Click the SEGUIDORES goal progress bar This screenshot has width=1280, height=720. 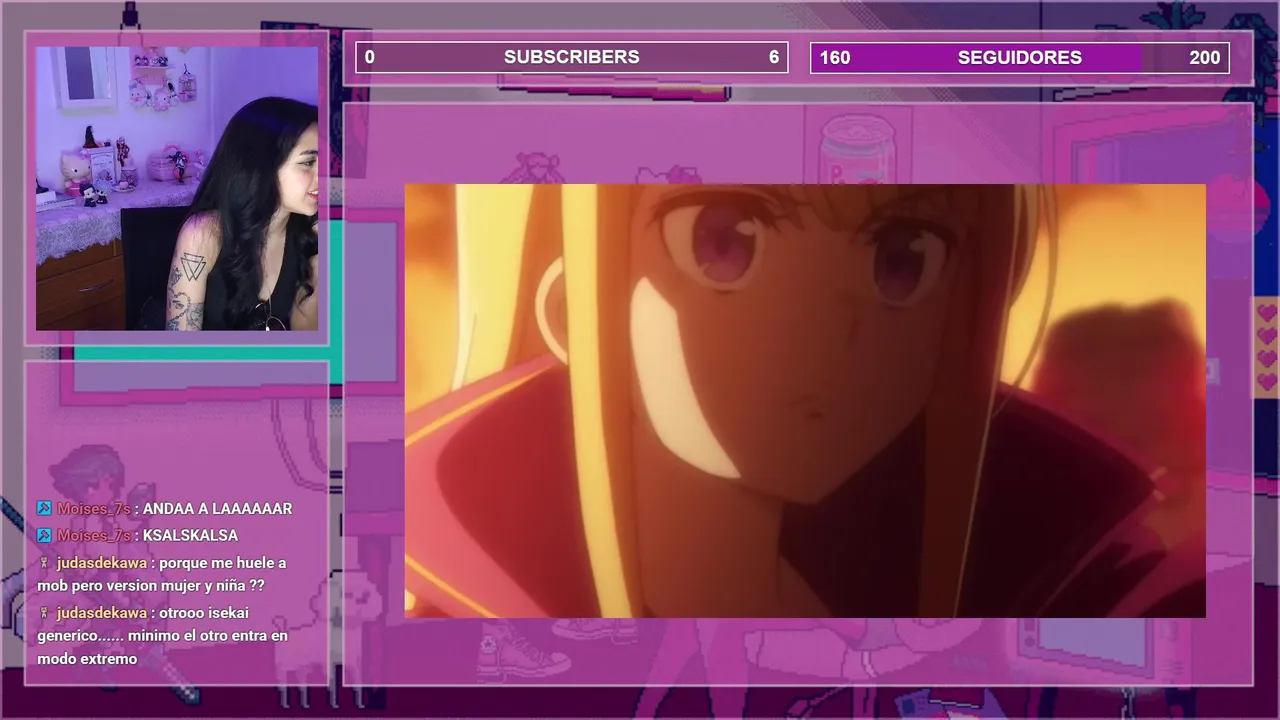coord(1020,57)
